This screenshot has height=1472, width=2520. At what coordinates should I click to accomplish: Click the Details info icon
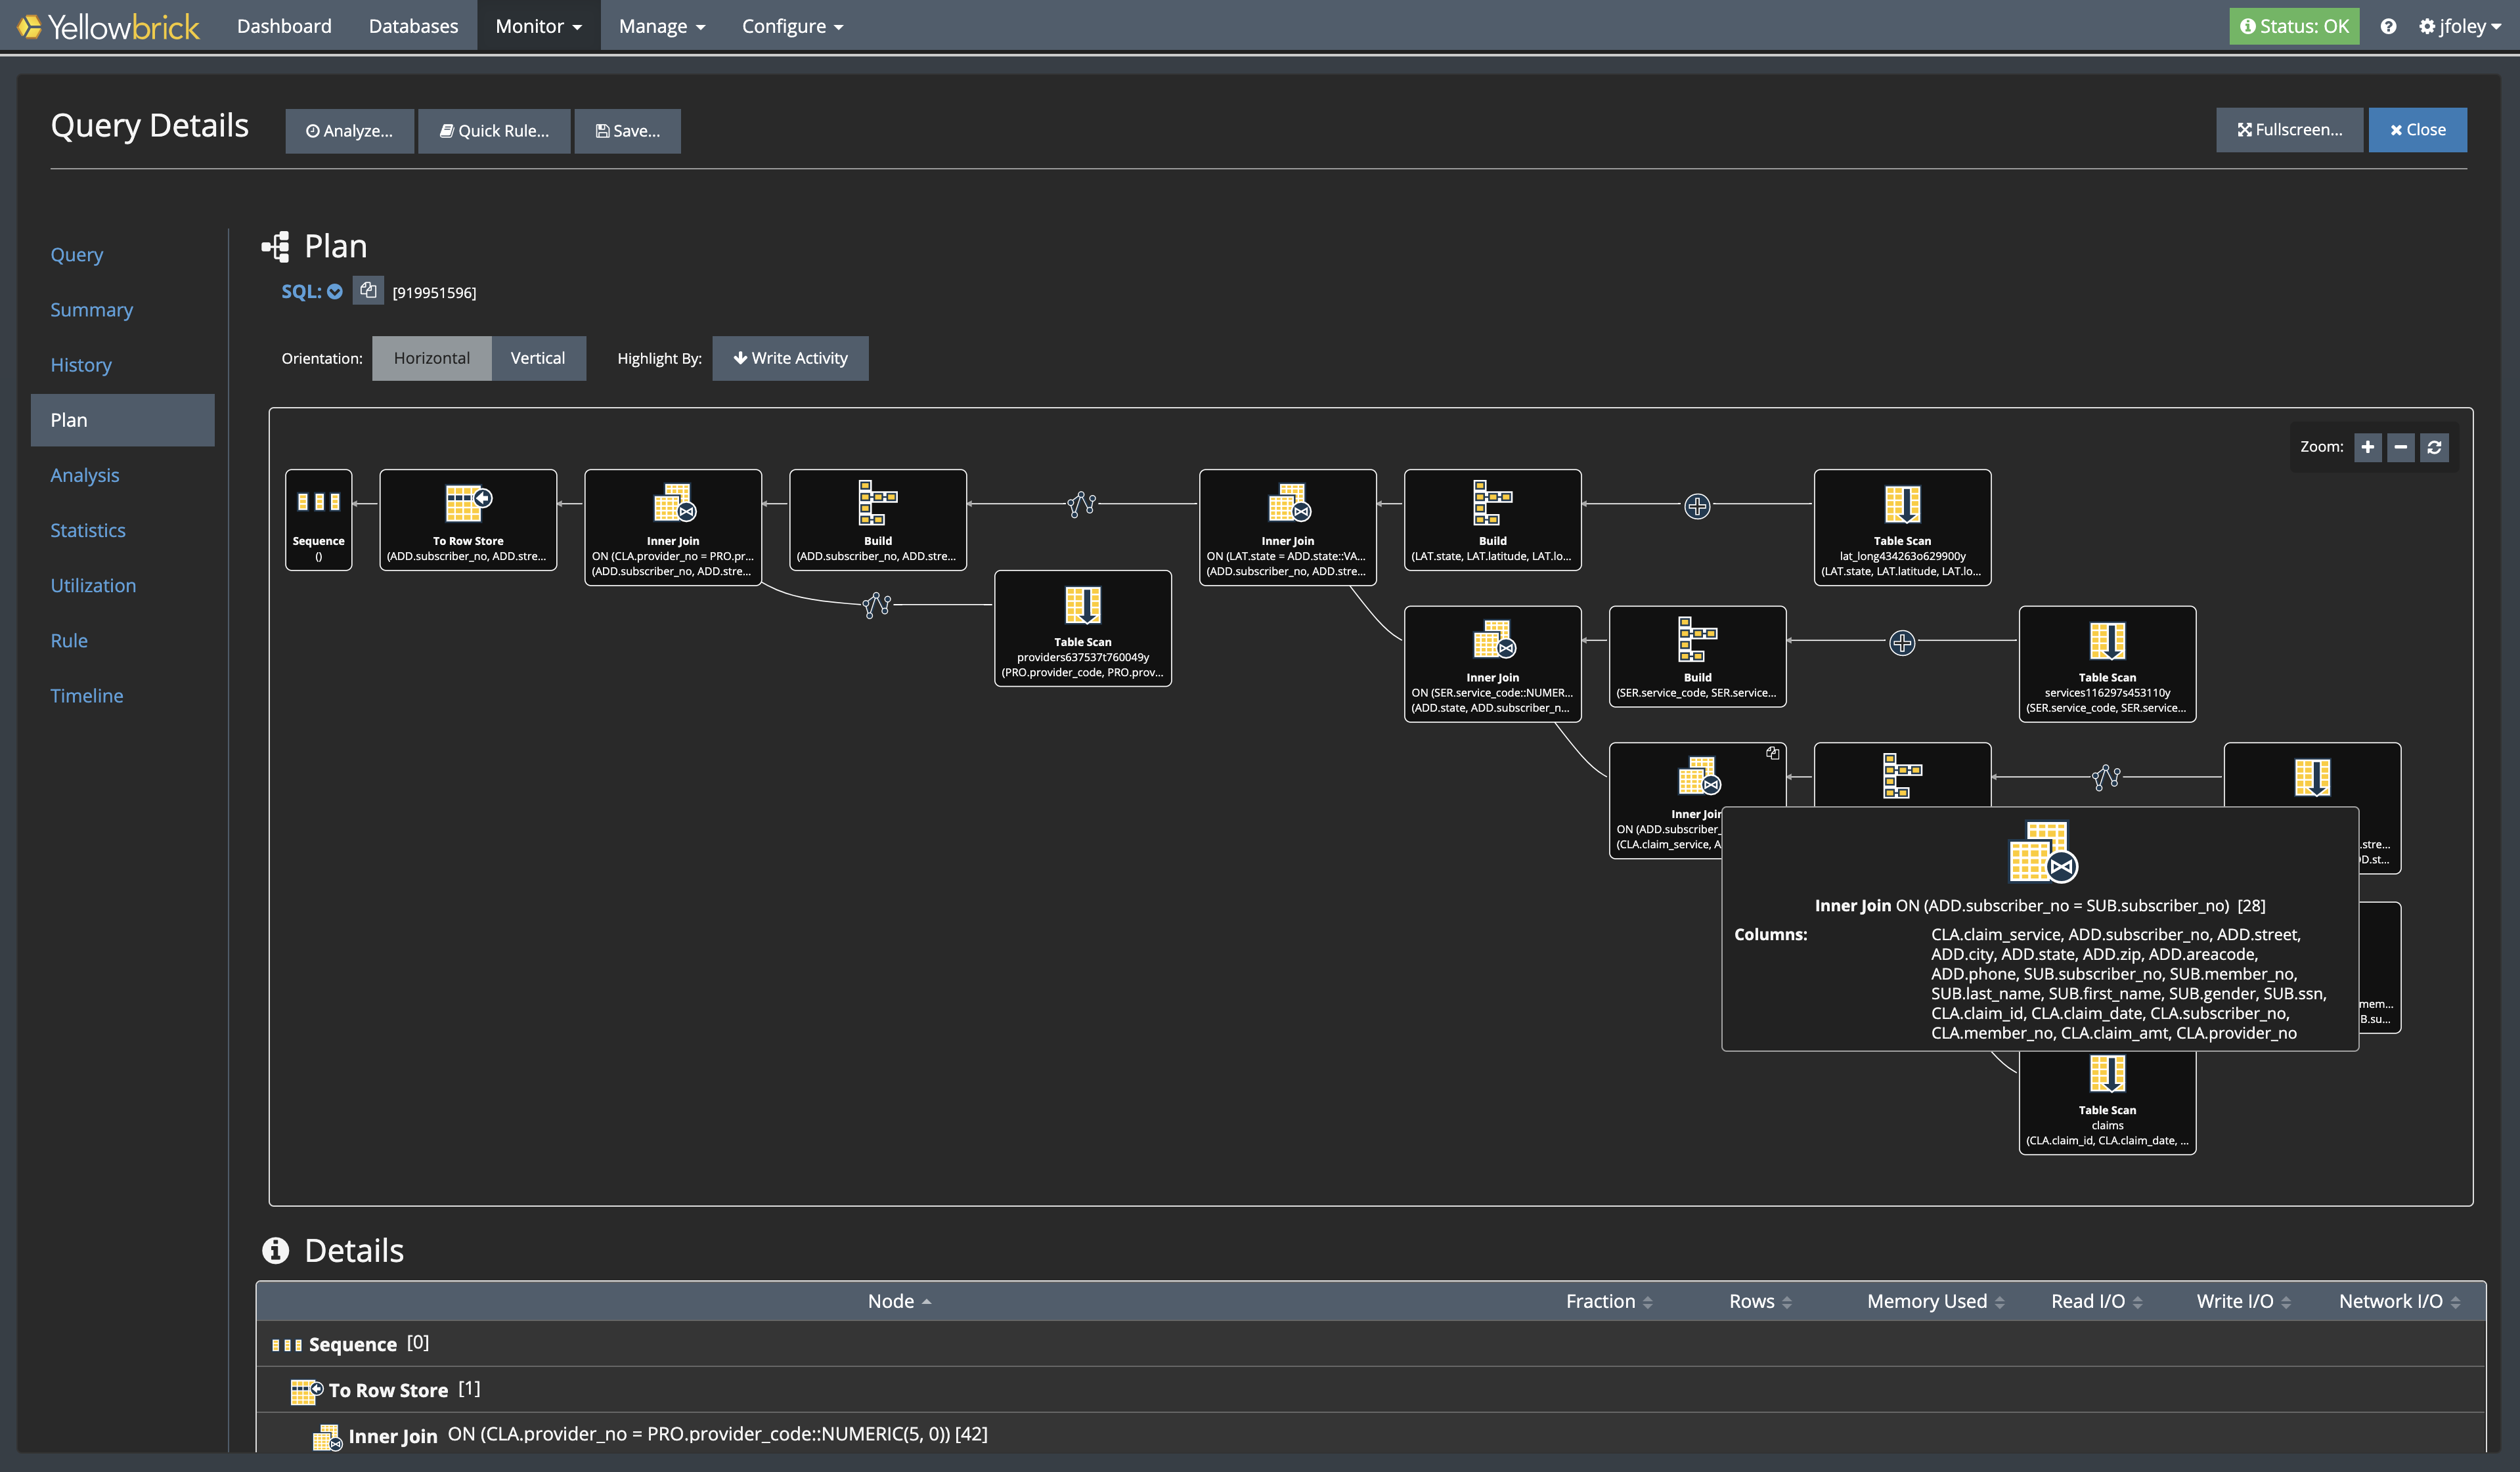[x=275, y=1250]
